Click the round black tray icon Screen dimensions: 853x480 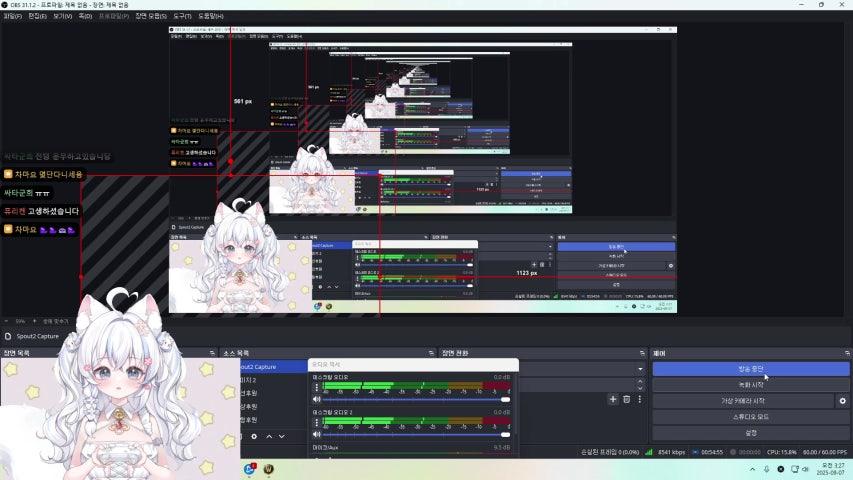[781, 469]
